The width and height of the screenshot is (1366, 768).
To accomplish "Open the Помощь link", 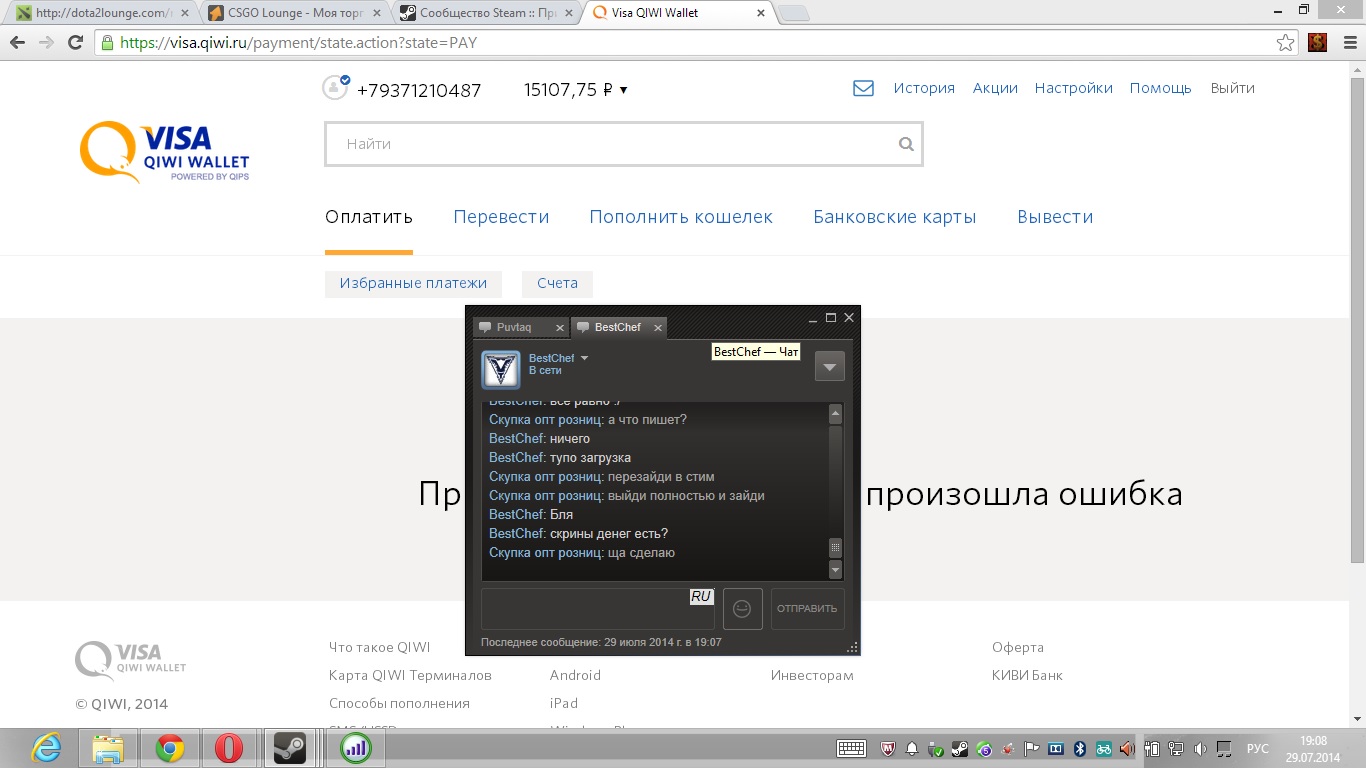I will click(1161, 88).
